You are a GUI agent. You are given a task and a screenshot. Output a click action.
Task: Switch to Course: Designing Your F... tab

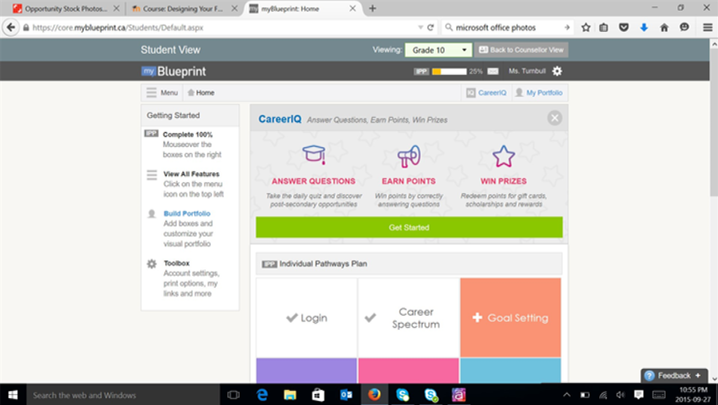pos(184,9)
